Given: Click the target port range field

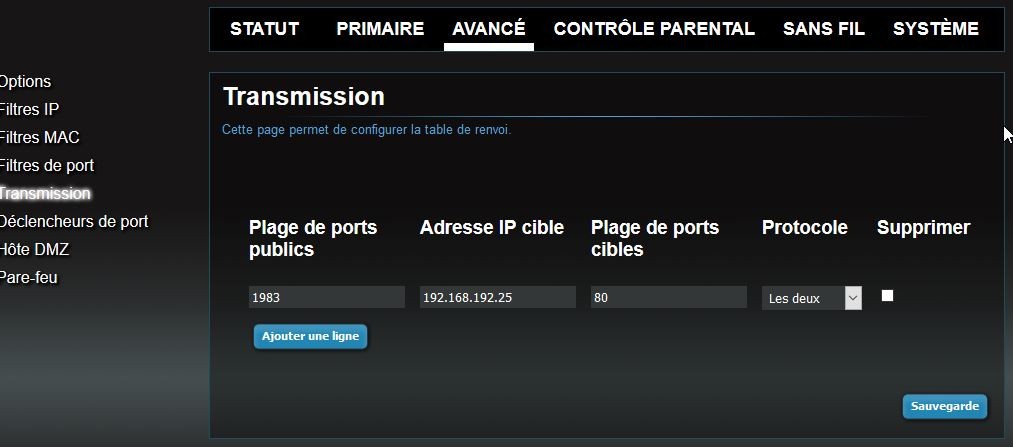Looking at the screenshot, I should (x=668, y=297).
